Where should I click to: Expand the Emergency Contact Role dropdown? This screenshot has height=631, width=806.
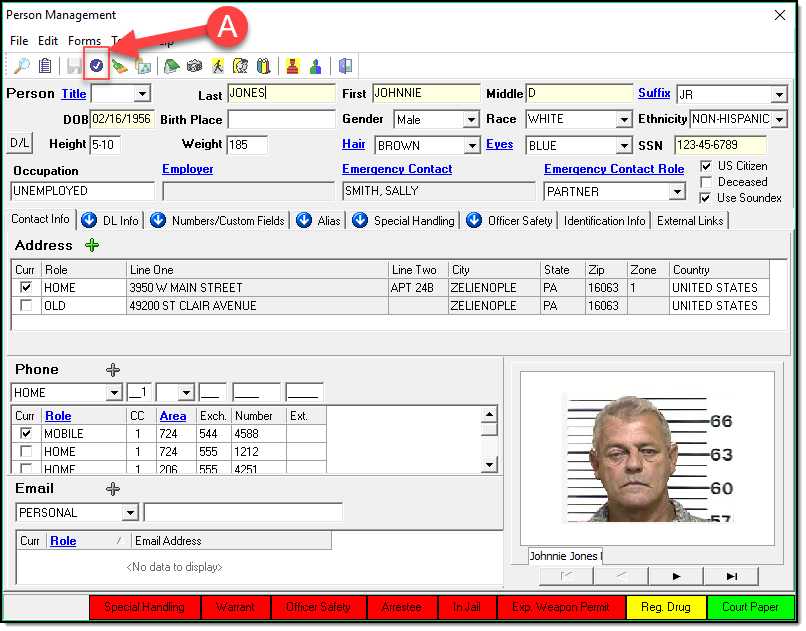coord(676,191)
